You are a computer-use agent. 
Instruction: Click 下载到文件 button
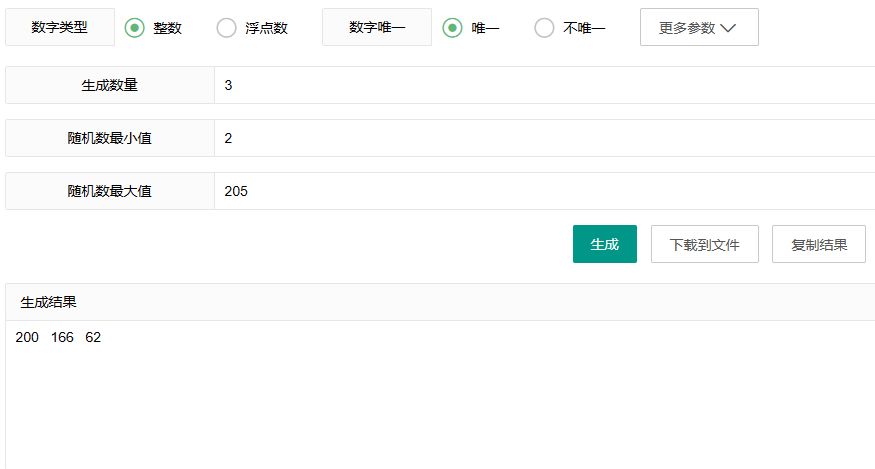click(705, 244)
